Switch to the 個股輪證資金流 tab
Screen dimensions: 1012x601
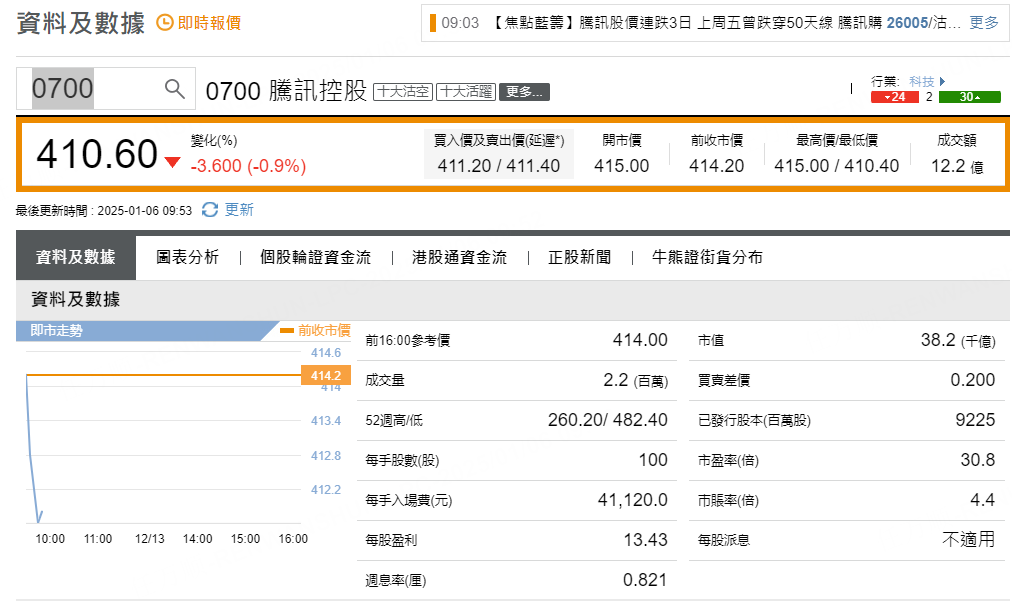tap(316, 257)
